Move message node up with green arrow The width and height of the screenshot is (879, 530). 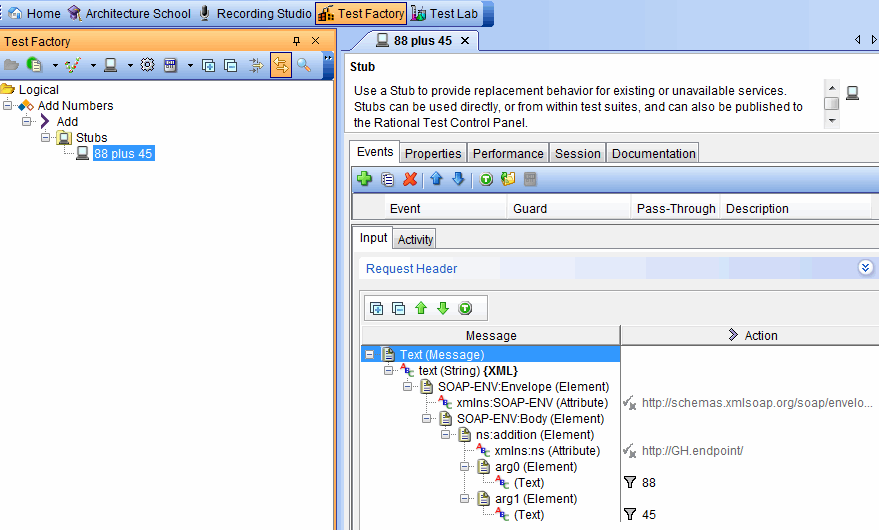(x=421, y=308)
